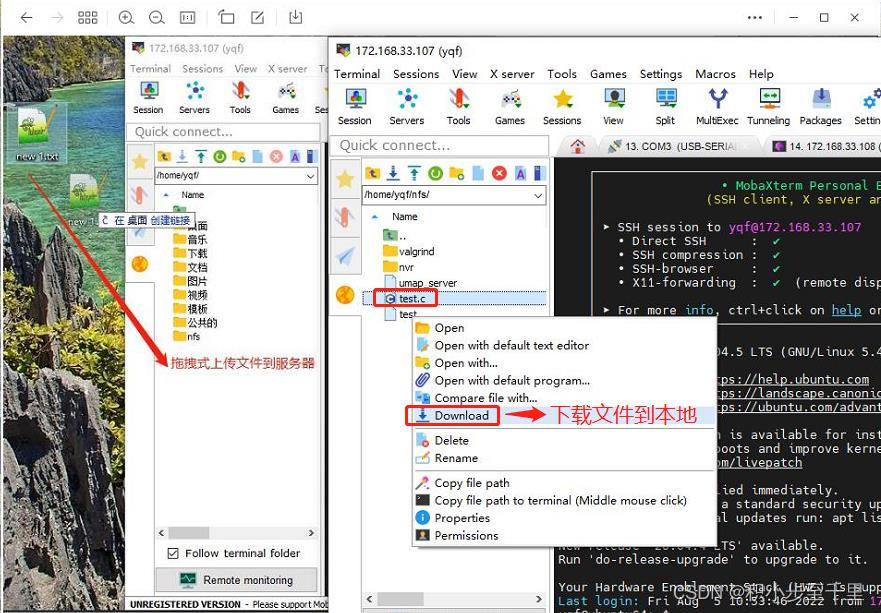Click the View toolbar icon
This screenshot has height=613, width=881.
point(614,106)
